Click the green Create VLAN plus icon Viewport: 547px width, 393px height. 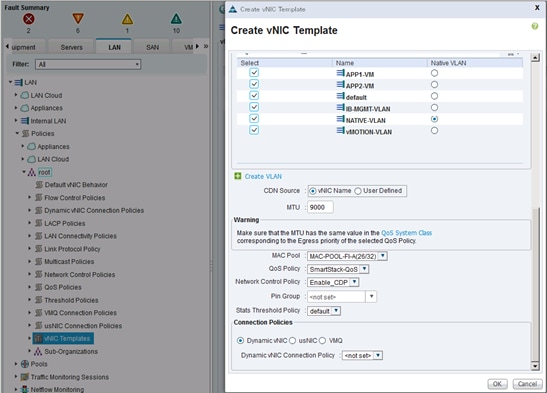pos(238,176)
